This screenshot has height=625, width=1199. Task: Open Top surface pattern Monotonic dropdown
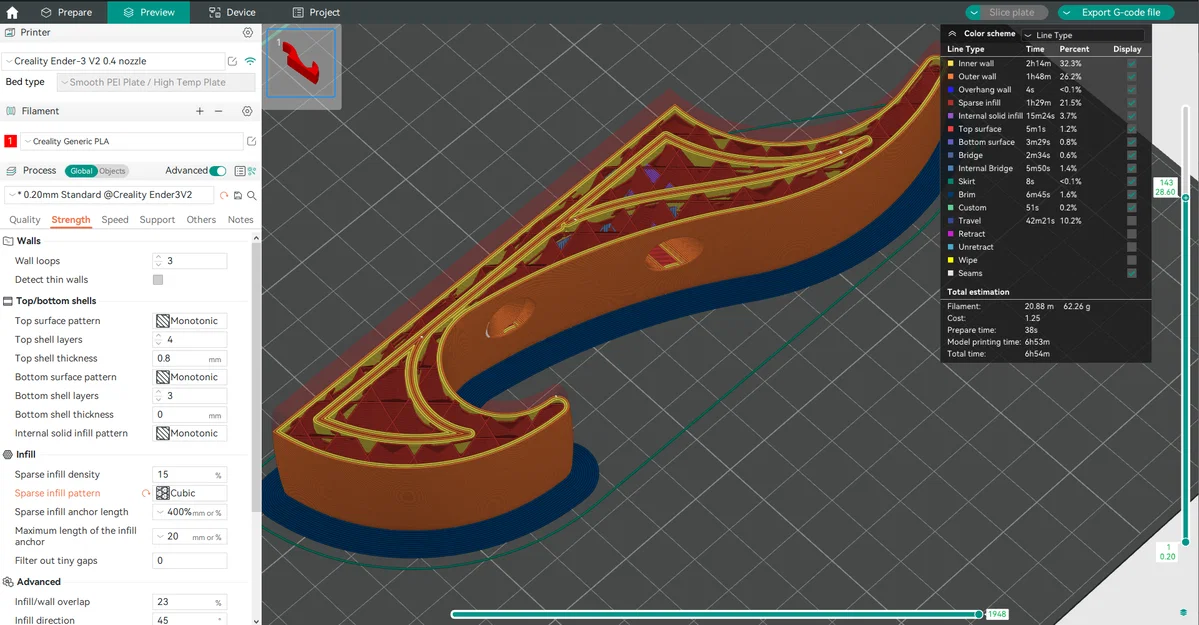pyautogui.click(x=190, y=321)
